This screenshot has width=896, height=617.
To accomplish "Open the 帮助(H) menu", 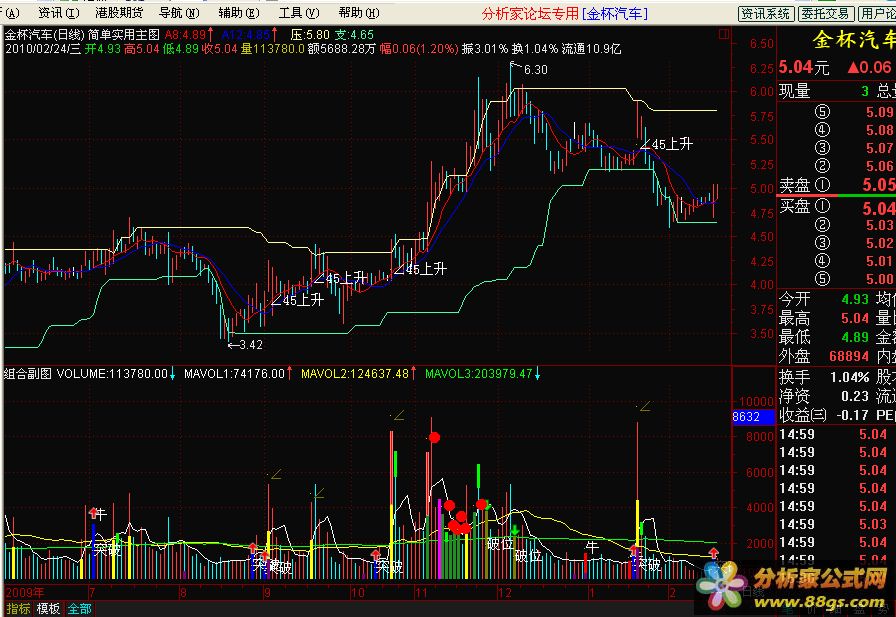I will (358, 13).
